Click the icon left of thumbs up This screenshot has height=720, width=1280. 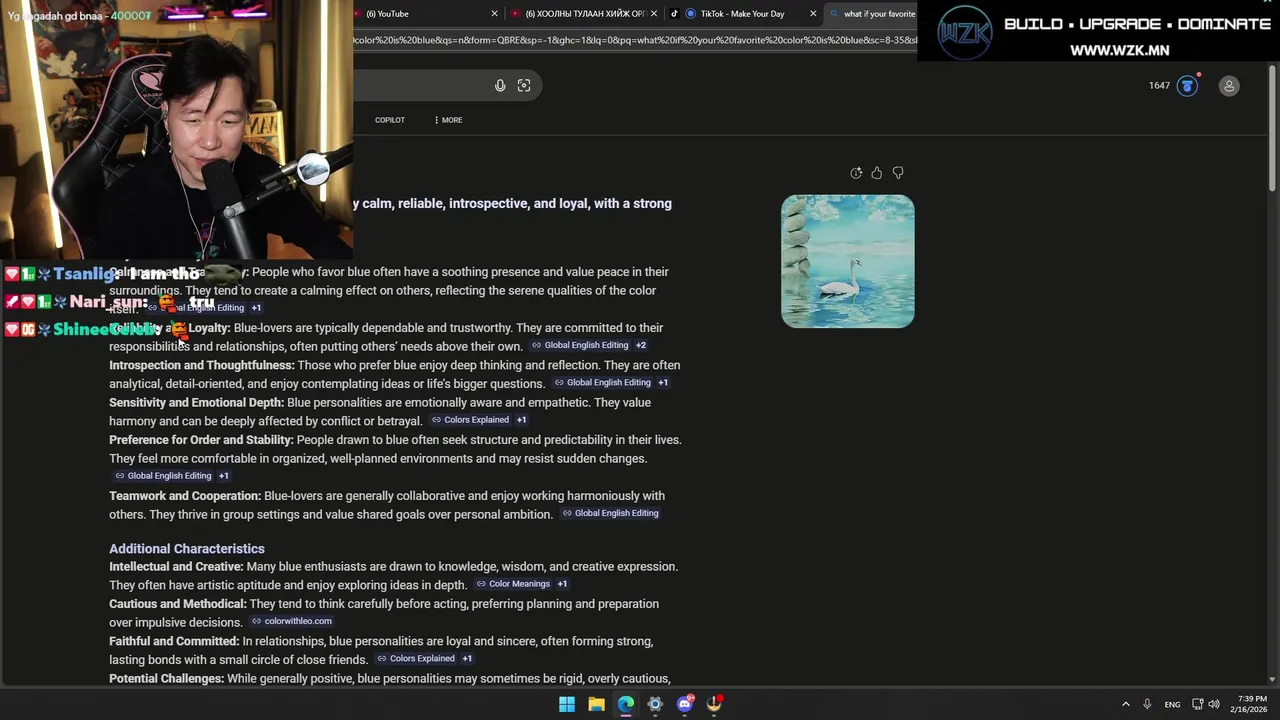pos(856,173)
